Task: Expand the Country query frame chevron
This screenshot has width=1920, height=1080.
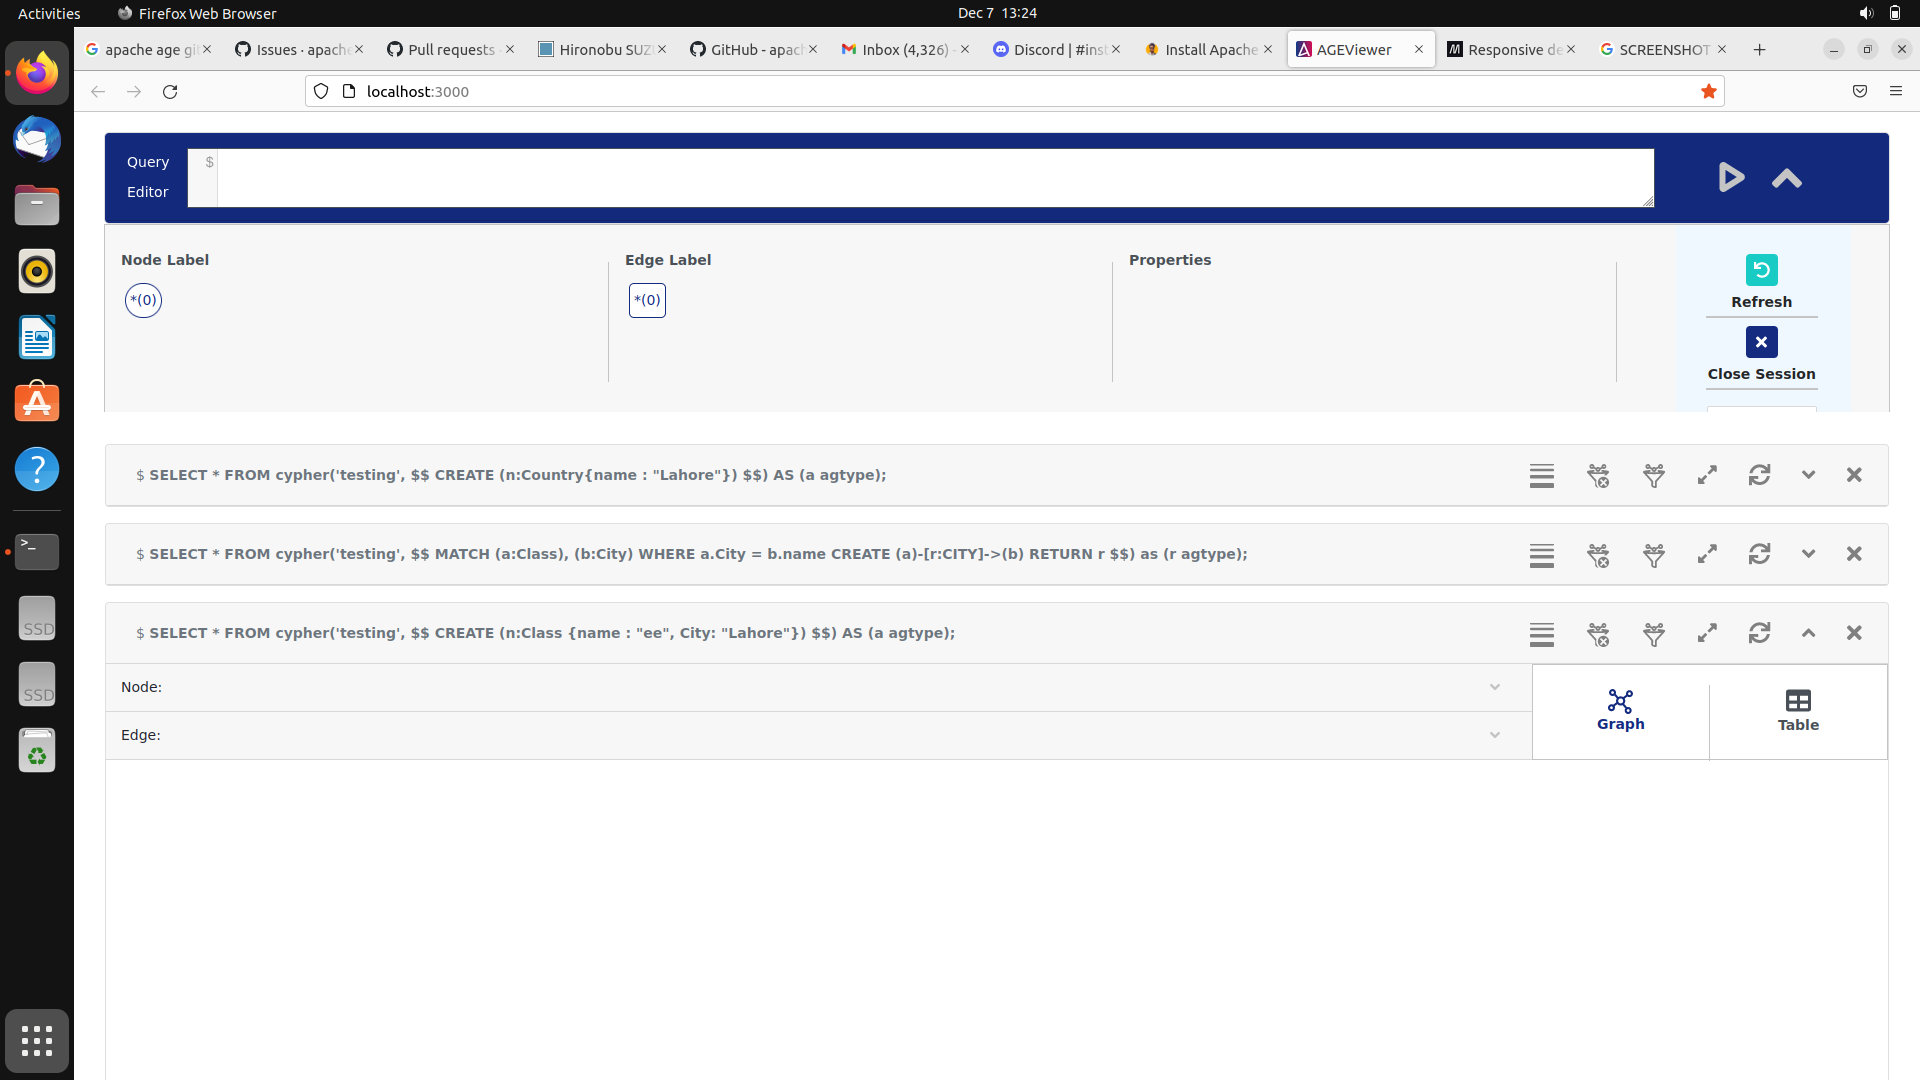Action: pyautogui.click(x=1808, y=475)
